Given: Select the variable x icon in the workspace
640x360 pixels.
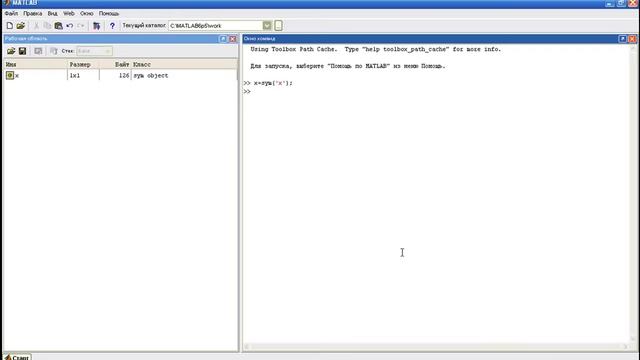Looking at the screenshot, I should pyautogui.click(x=10, y=75).
